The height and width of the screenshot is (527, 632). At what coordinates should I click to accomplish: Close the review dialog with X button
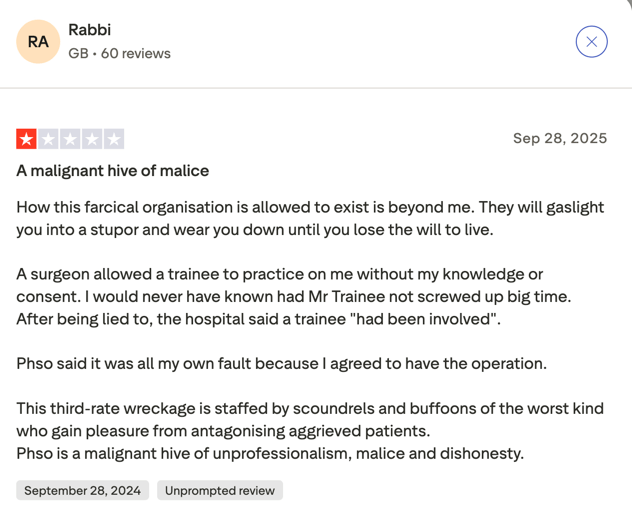point(591,41)
